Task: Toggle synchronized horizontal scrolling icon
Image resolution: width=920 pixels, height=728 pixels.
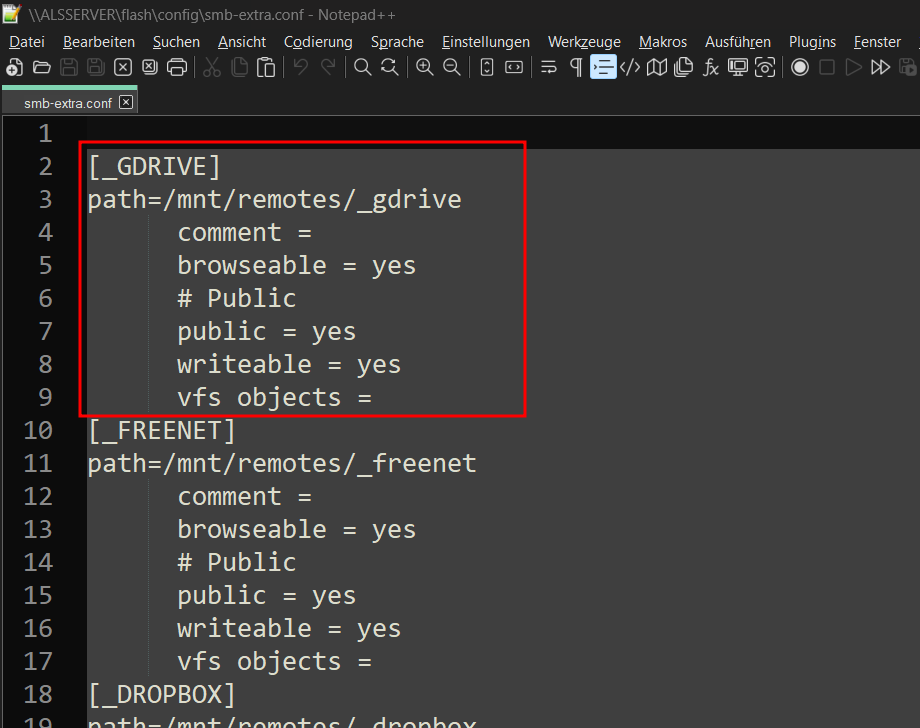Action: tap(513, 67)
